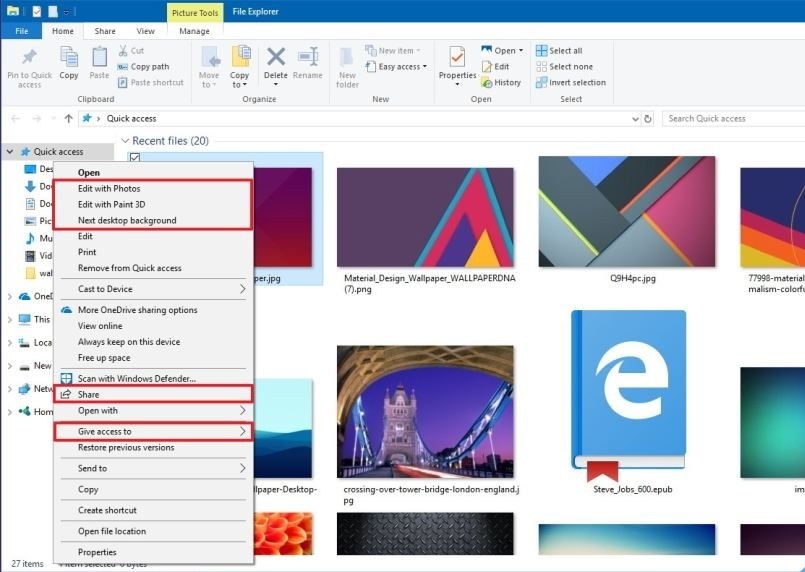Click the New folder icon

click(x=347, y=57)
